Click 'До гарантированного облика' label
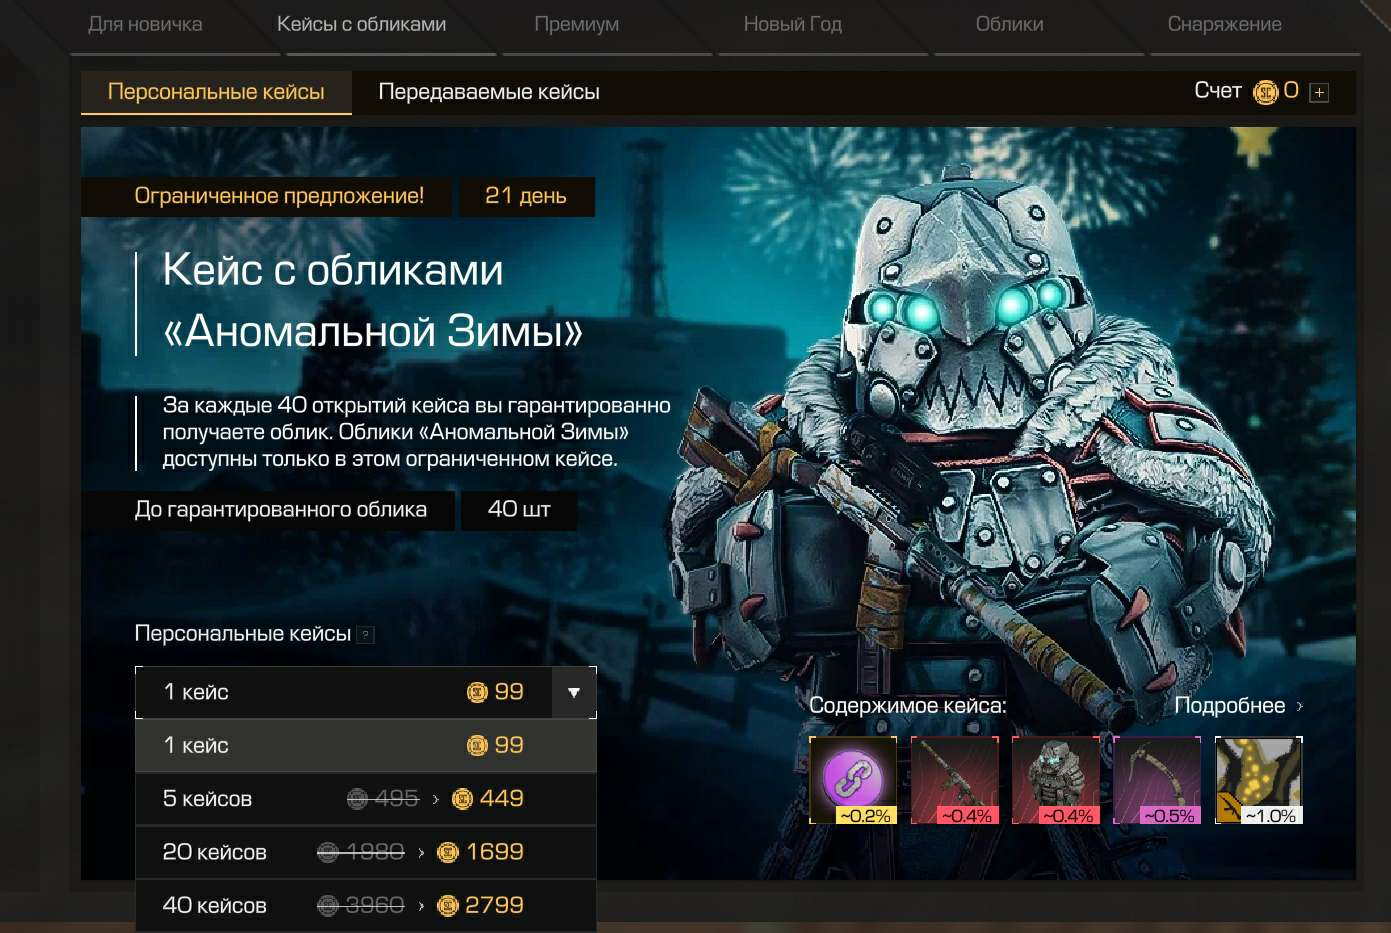The height and width of the screenshot is (933, 1391). coord(281,510)
